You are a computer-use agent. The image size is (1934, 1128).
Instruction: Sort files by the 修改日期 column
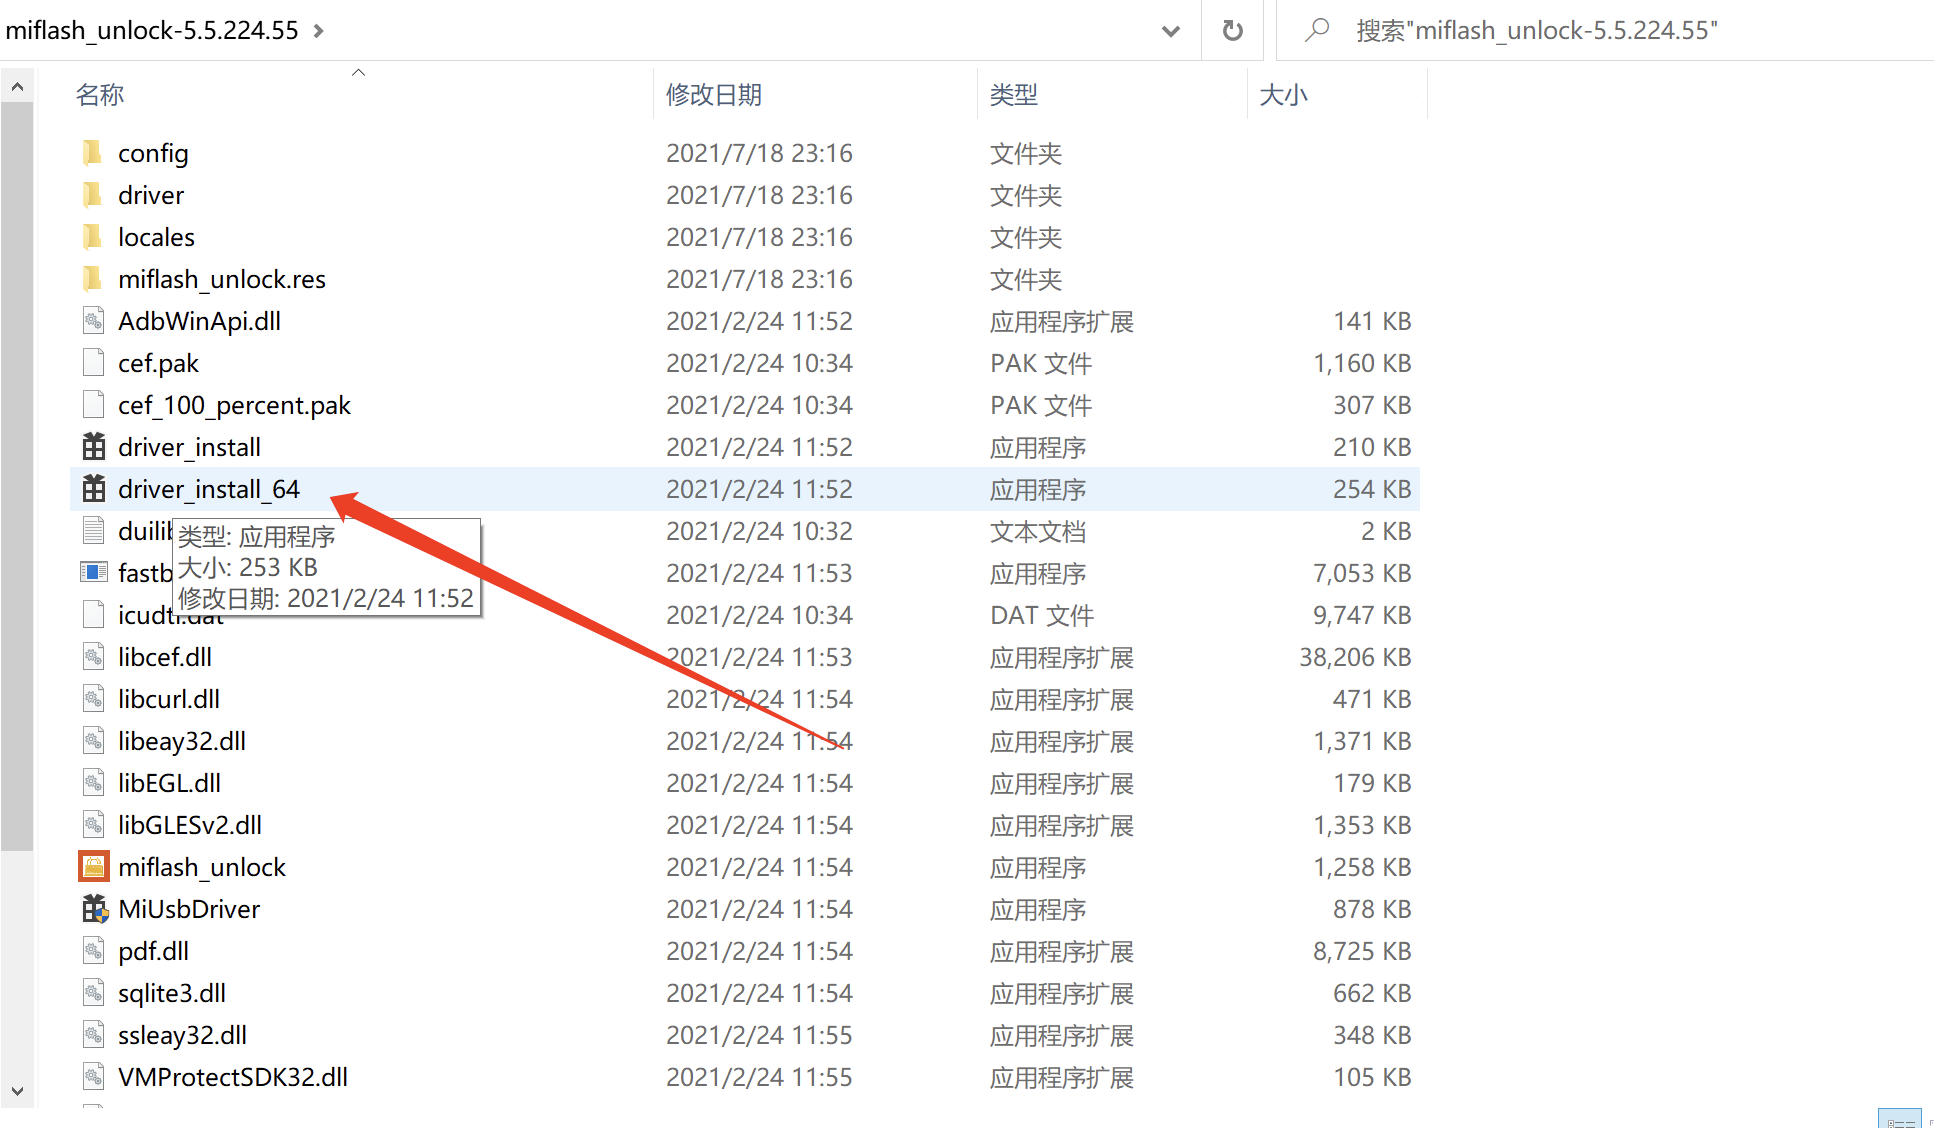(x=714, y=94)
